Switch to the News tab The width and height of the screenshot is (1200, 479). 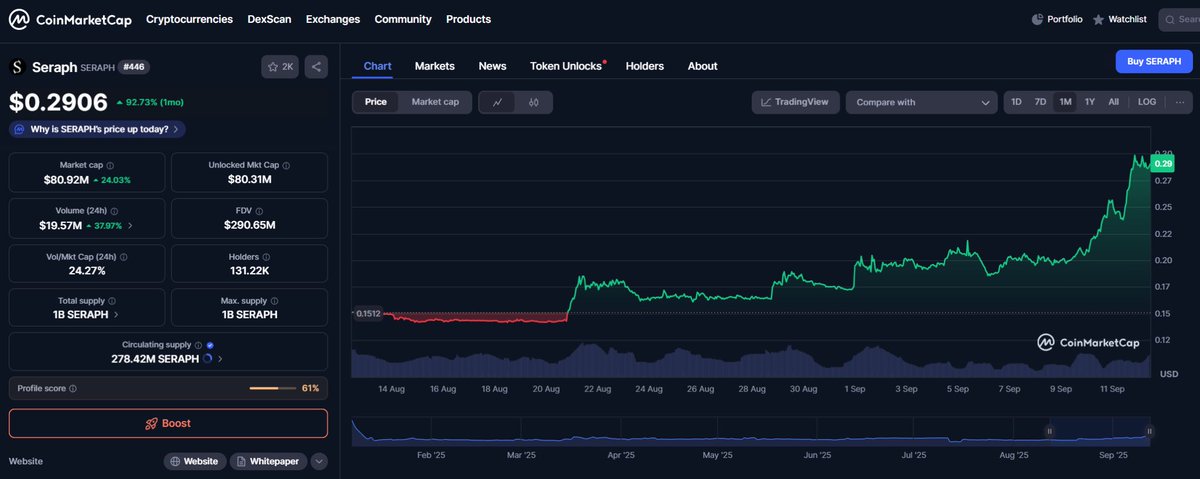[x=492, y=66]
